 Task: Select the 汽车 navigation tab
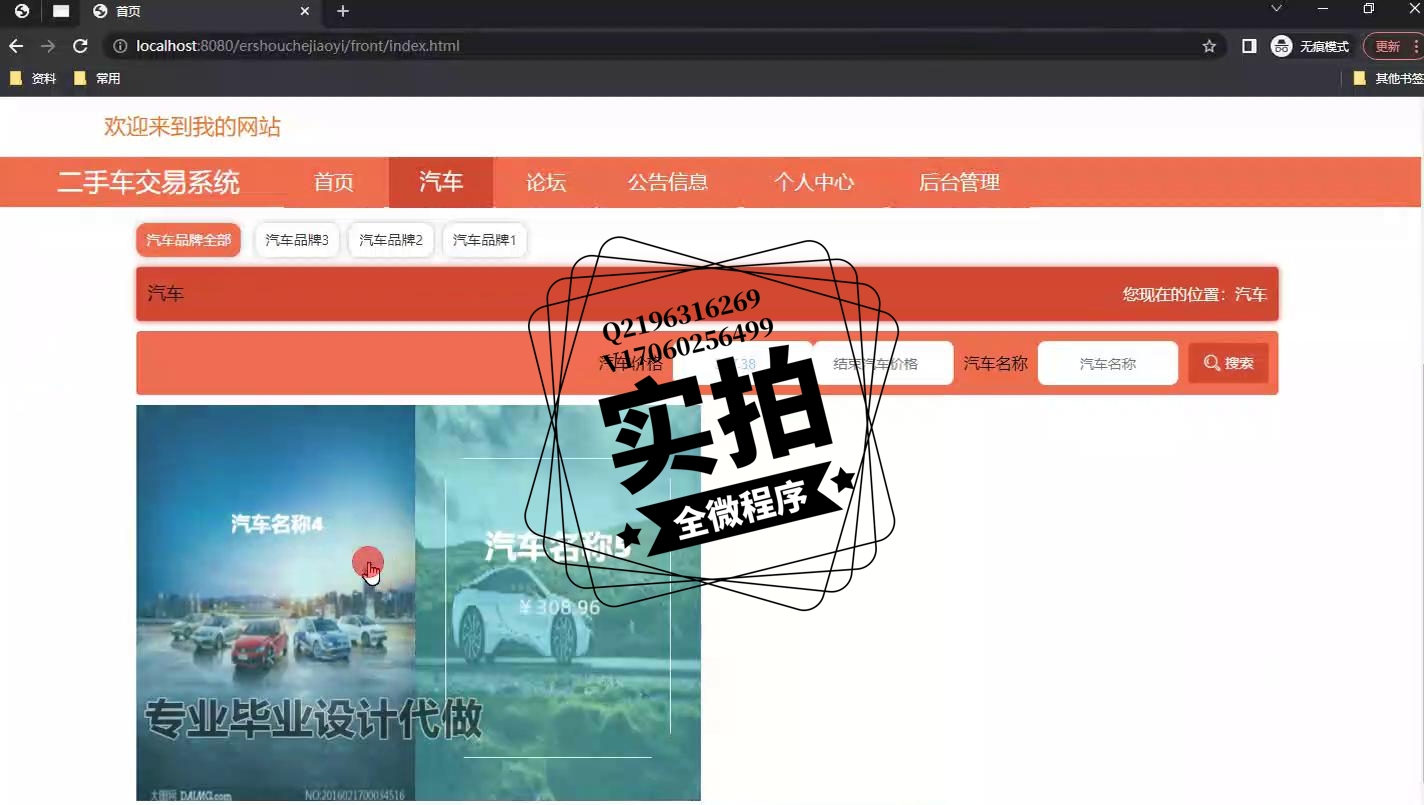441,182
